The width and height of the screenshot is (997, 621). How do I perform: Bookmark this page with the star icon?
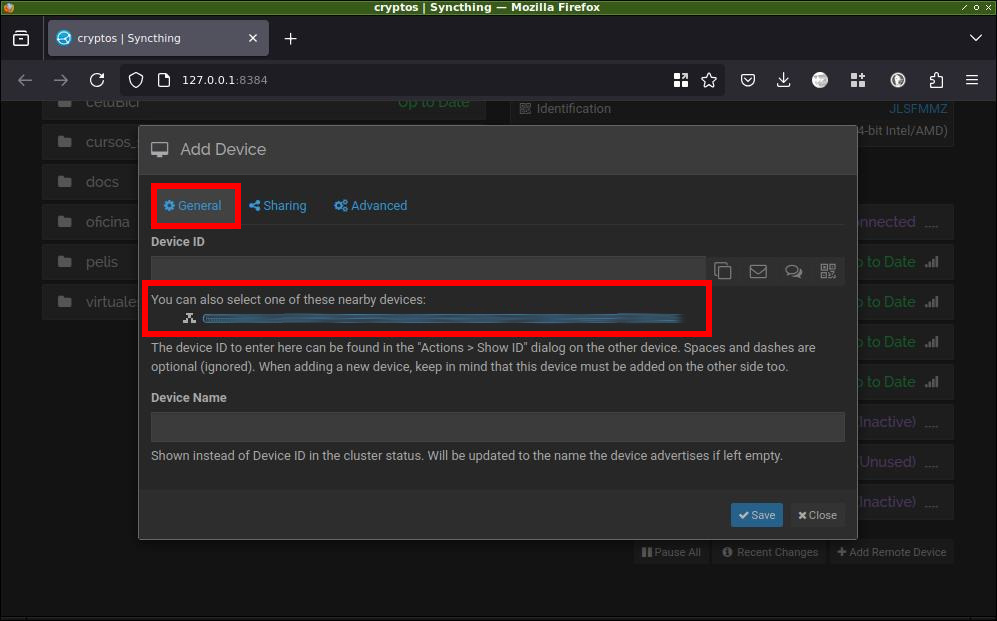709,80
